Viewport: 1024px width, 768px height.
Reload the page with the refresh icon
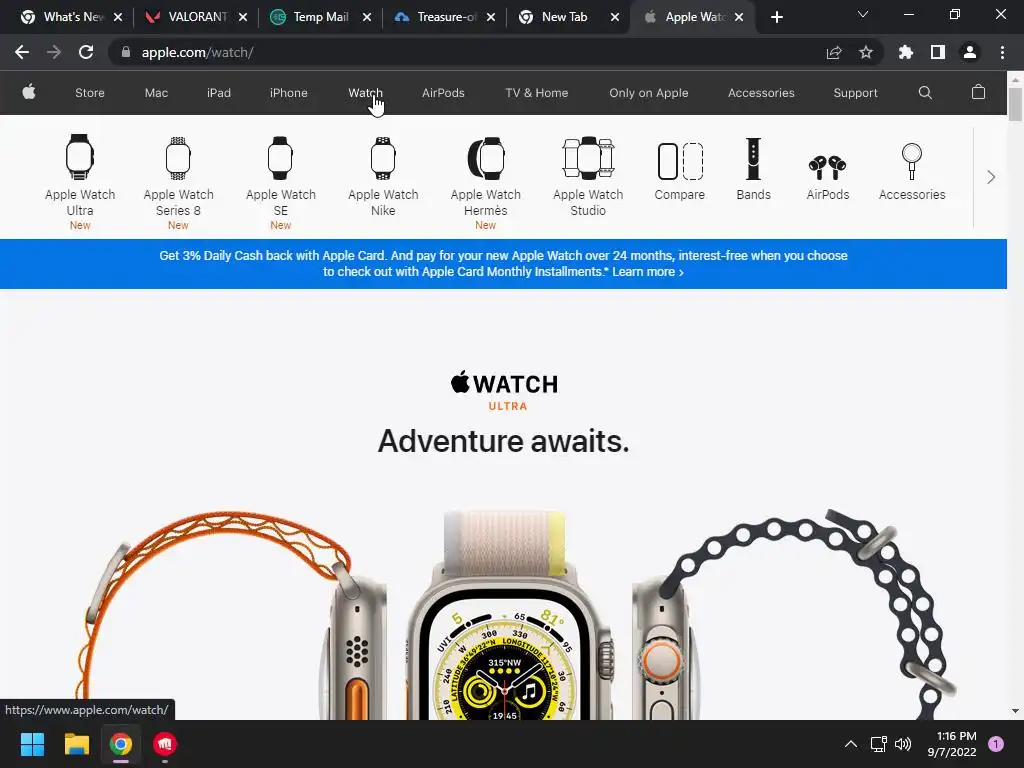point(86,52)
